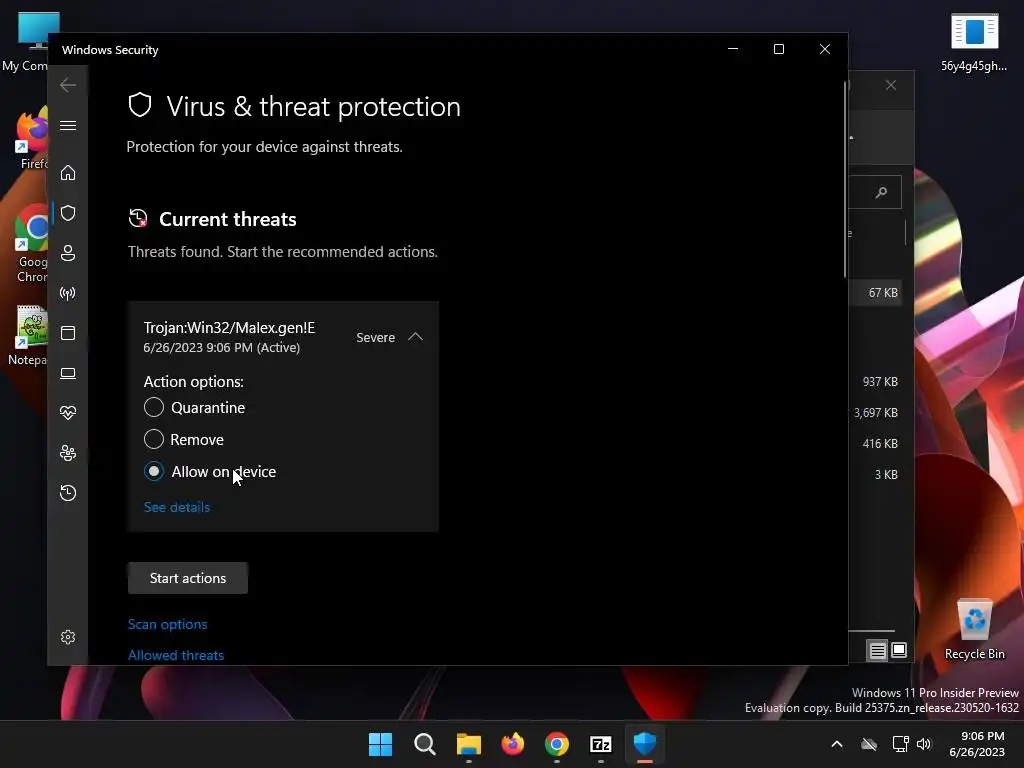This screenshot has height=768, width=1024.
Task: Select the My Computer desktop icon
Action: coord(26,42)
